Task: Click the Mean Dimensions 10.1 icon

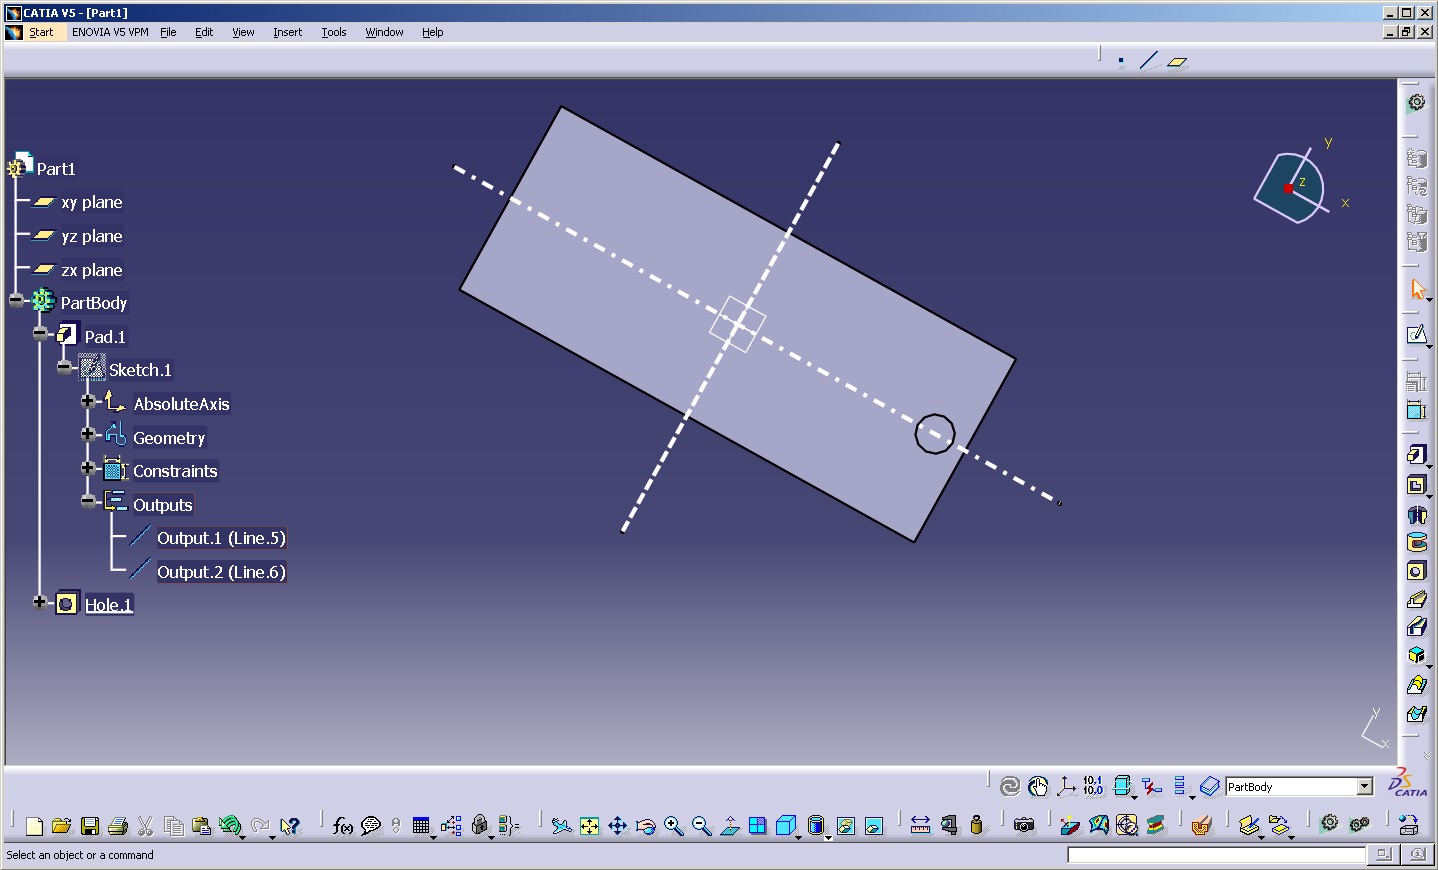Action: pos(1093,787)
